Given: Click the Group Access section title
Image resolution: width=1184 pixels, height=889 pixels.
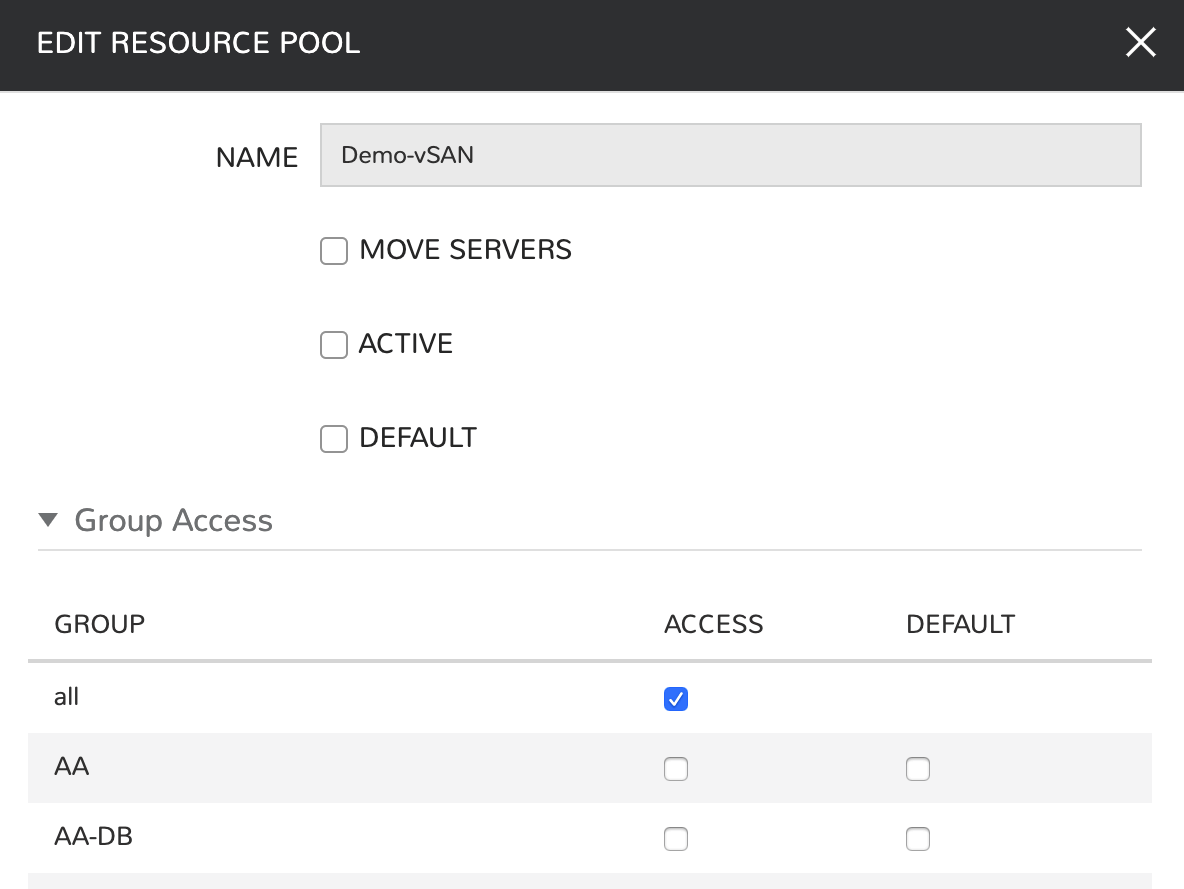Looking at the screenshot, I should pos(173,521).
